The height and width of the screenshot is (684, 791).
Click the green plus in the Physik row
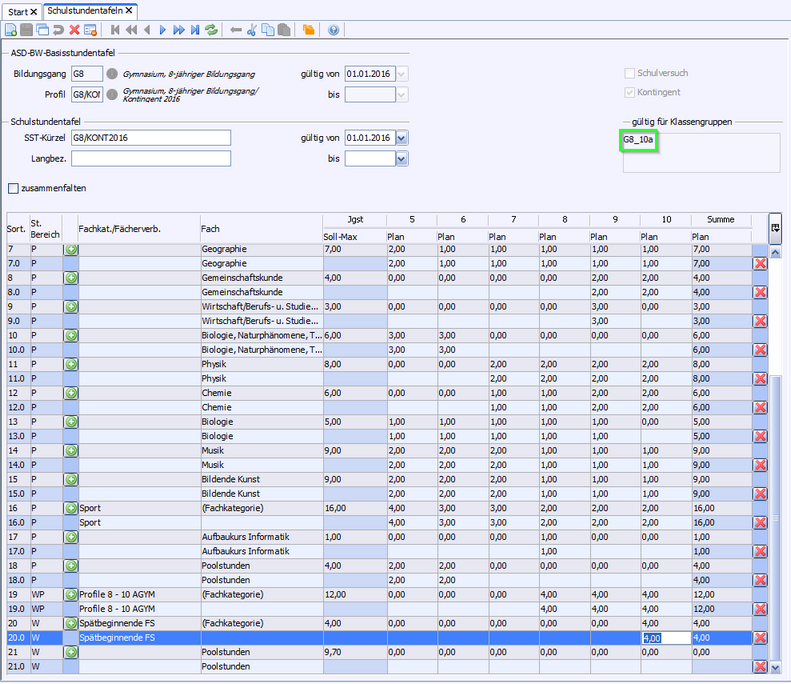tap(70, 366)
